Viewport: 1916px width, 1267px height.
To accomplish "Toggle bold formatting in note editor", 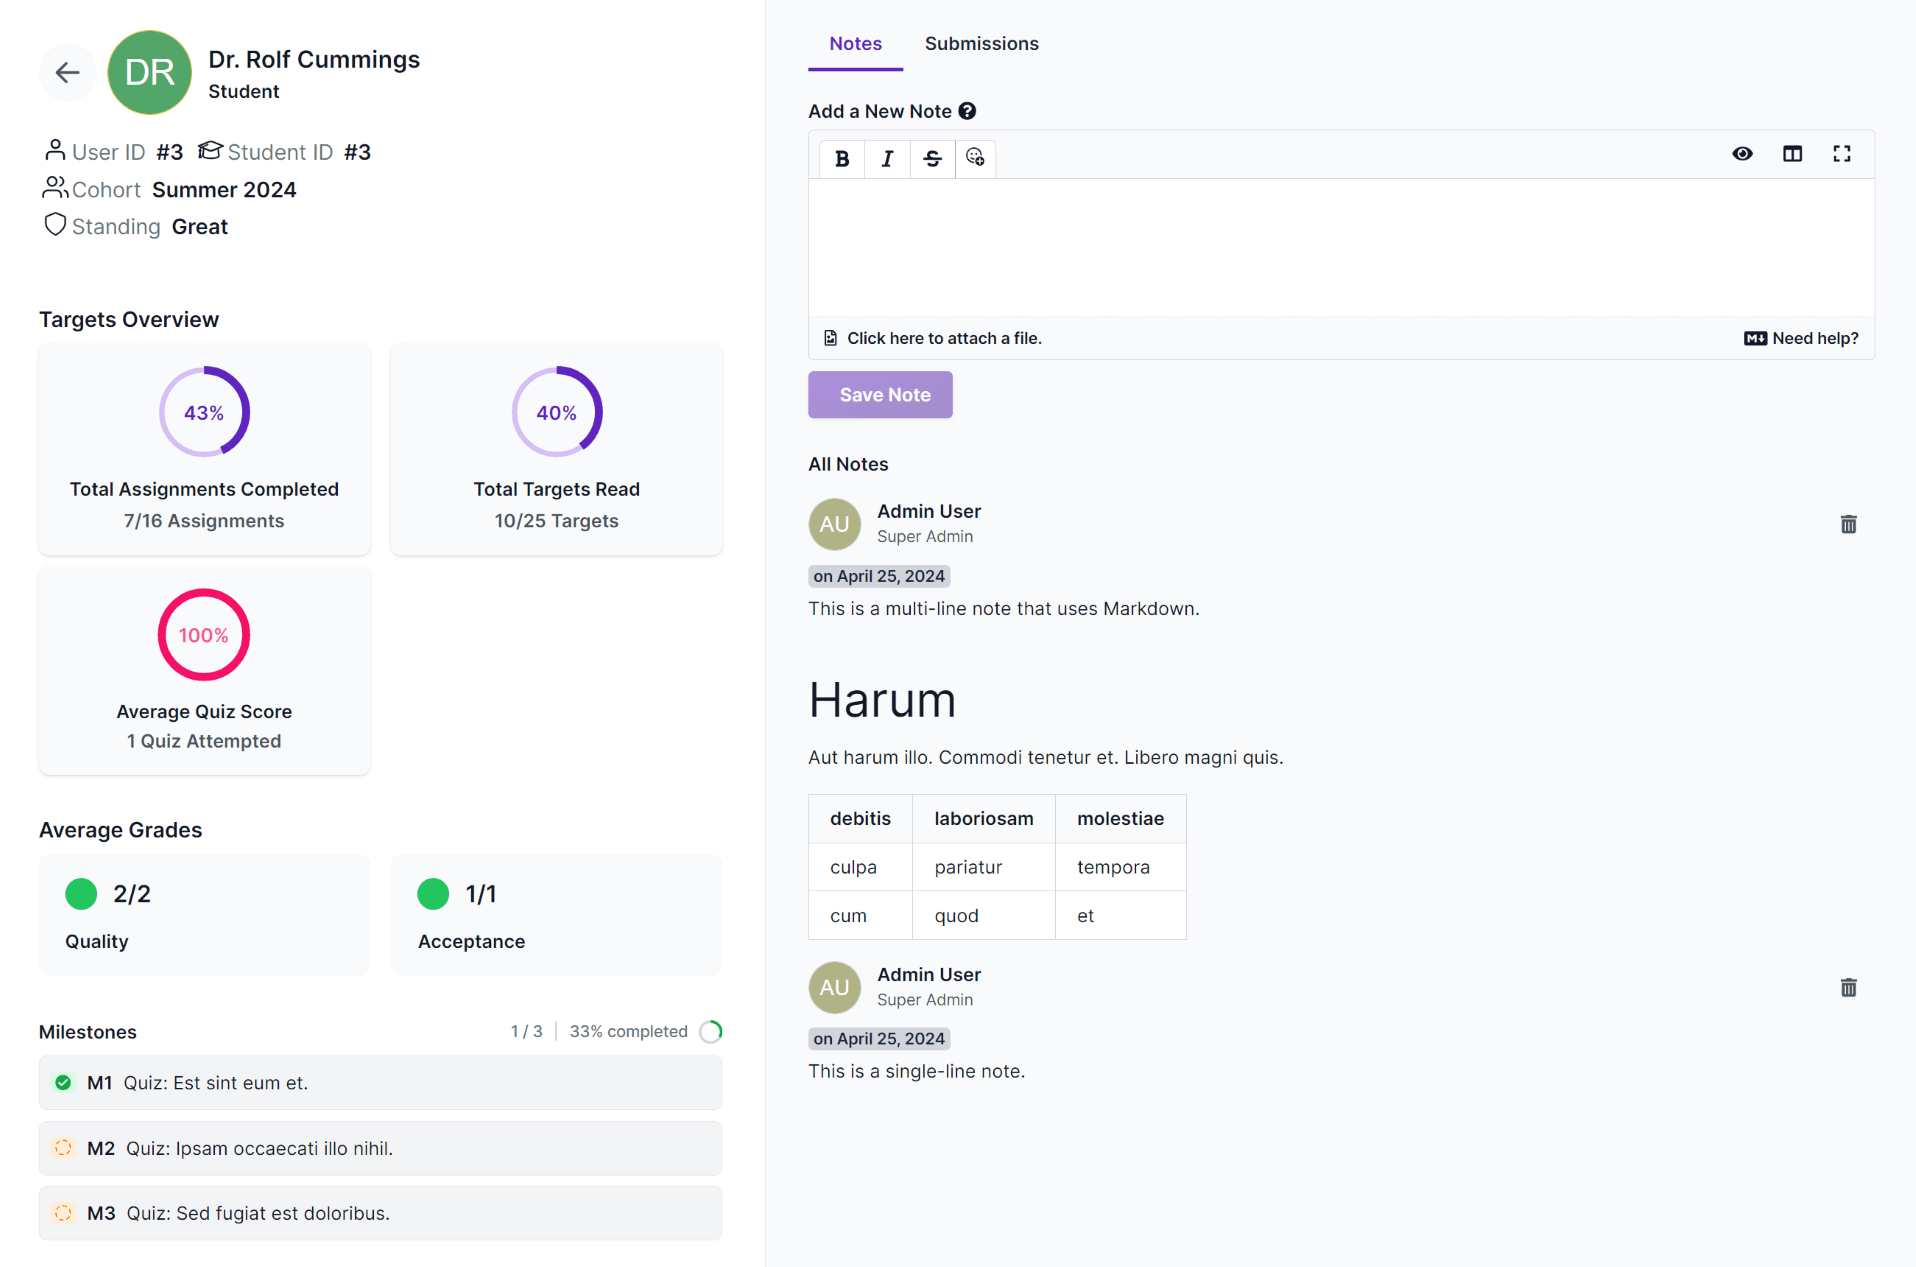I will pos(842,158).
